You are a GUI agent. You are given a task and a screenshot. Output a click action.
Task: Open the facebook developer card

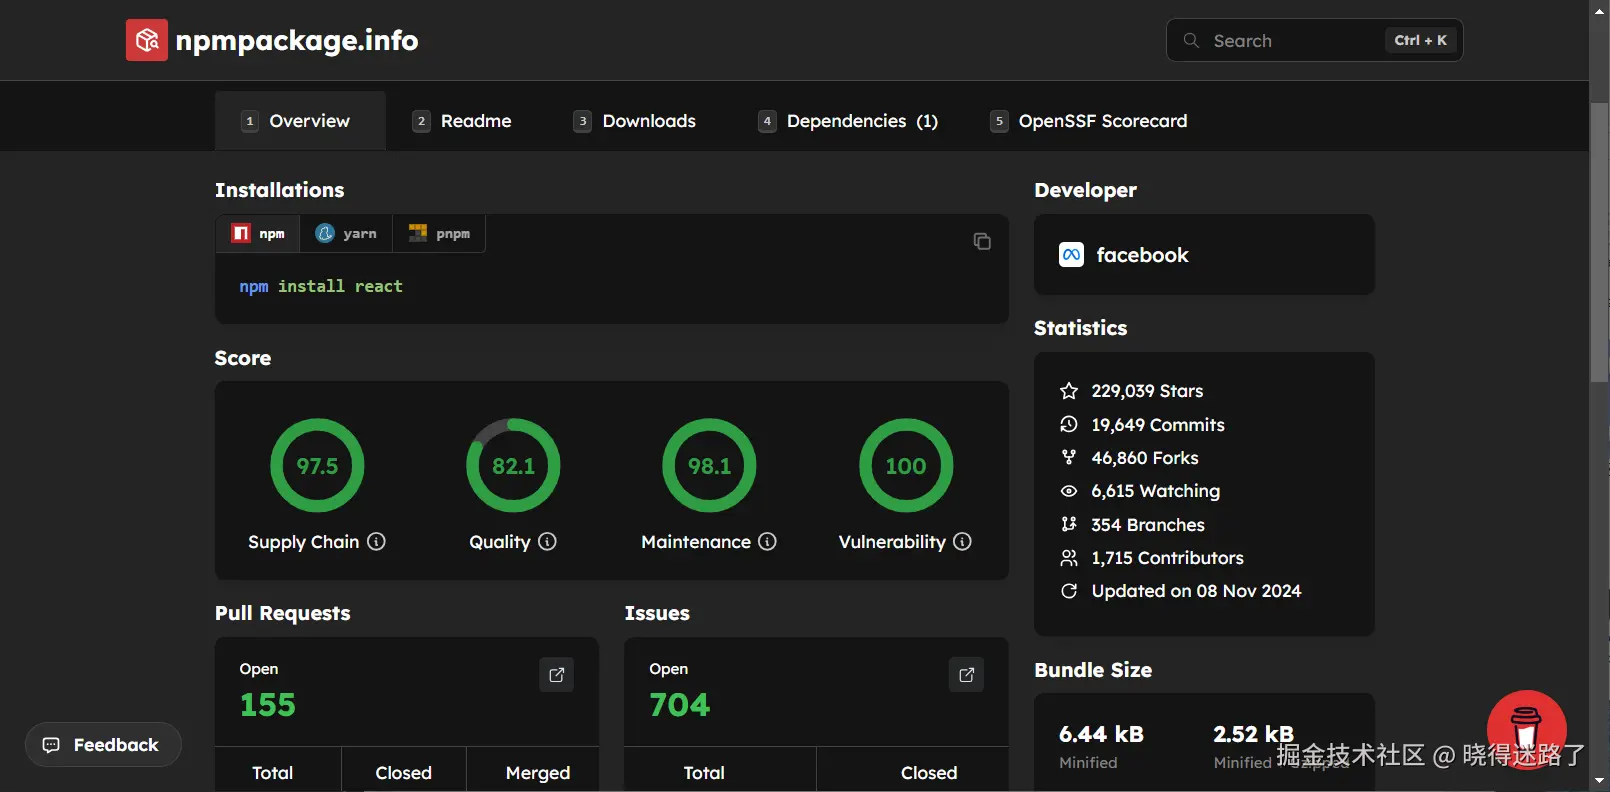1204,255
